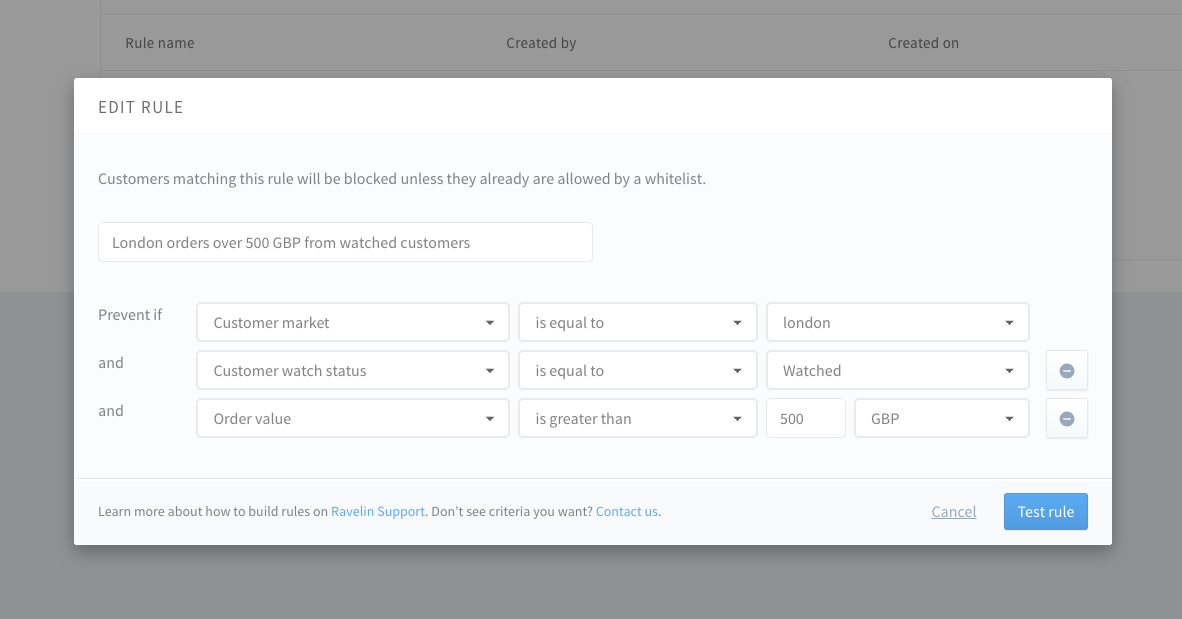The width and height of the screenshot is (1182, 619).
Task: Open the Customer market criteria dropdown
Action: pos(352,323)
